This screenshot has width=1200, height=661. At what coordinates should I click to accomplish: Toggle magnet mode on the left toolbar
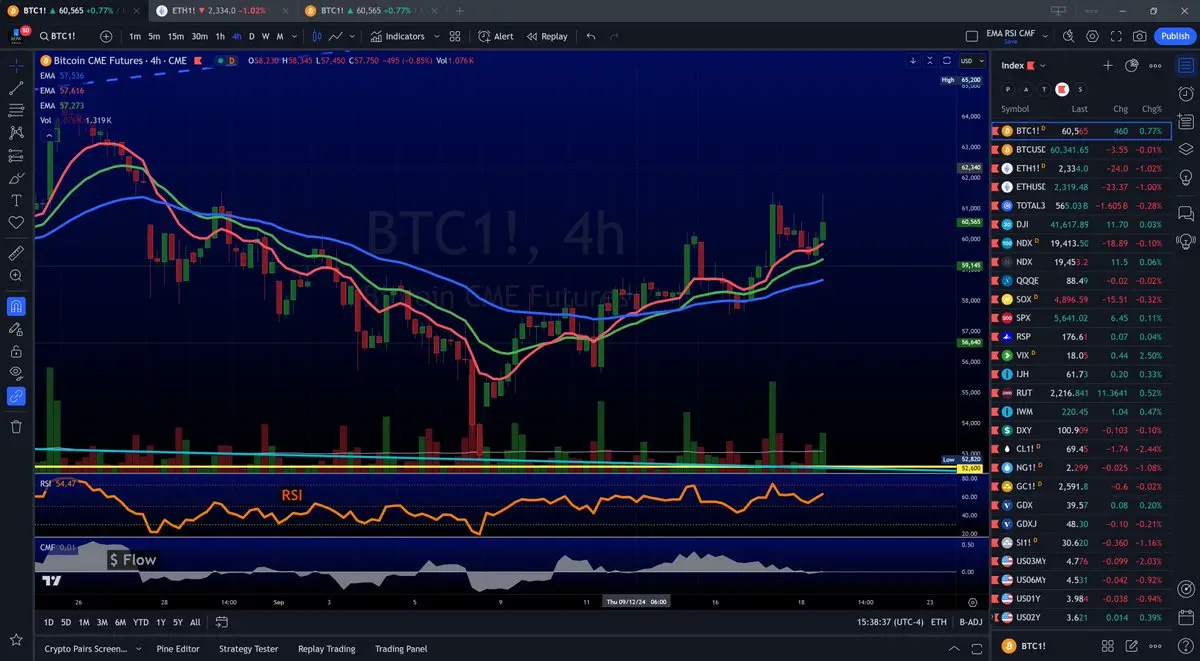coord(16,306)
